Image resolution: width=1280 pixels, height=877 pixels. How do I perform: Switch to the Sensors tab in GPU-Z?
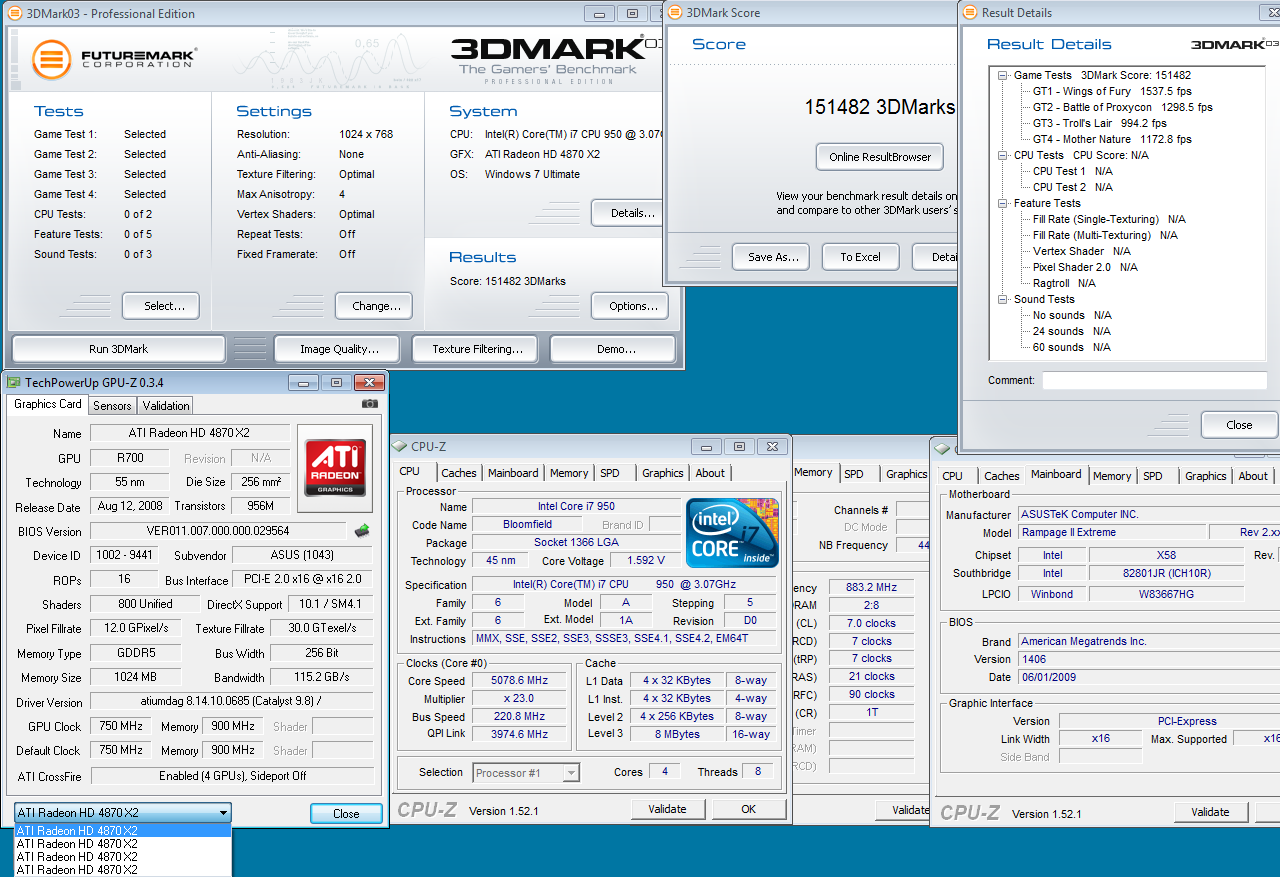point(112,406)
